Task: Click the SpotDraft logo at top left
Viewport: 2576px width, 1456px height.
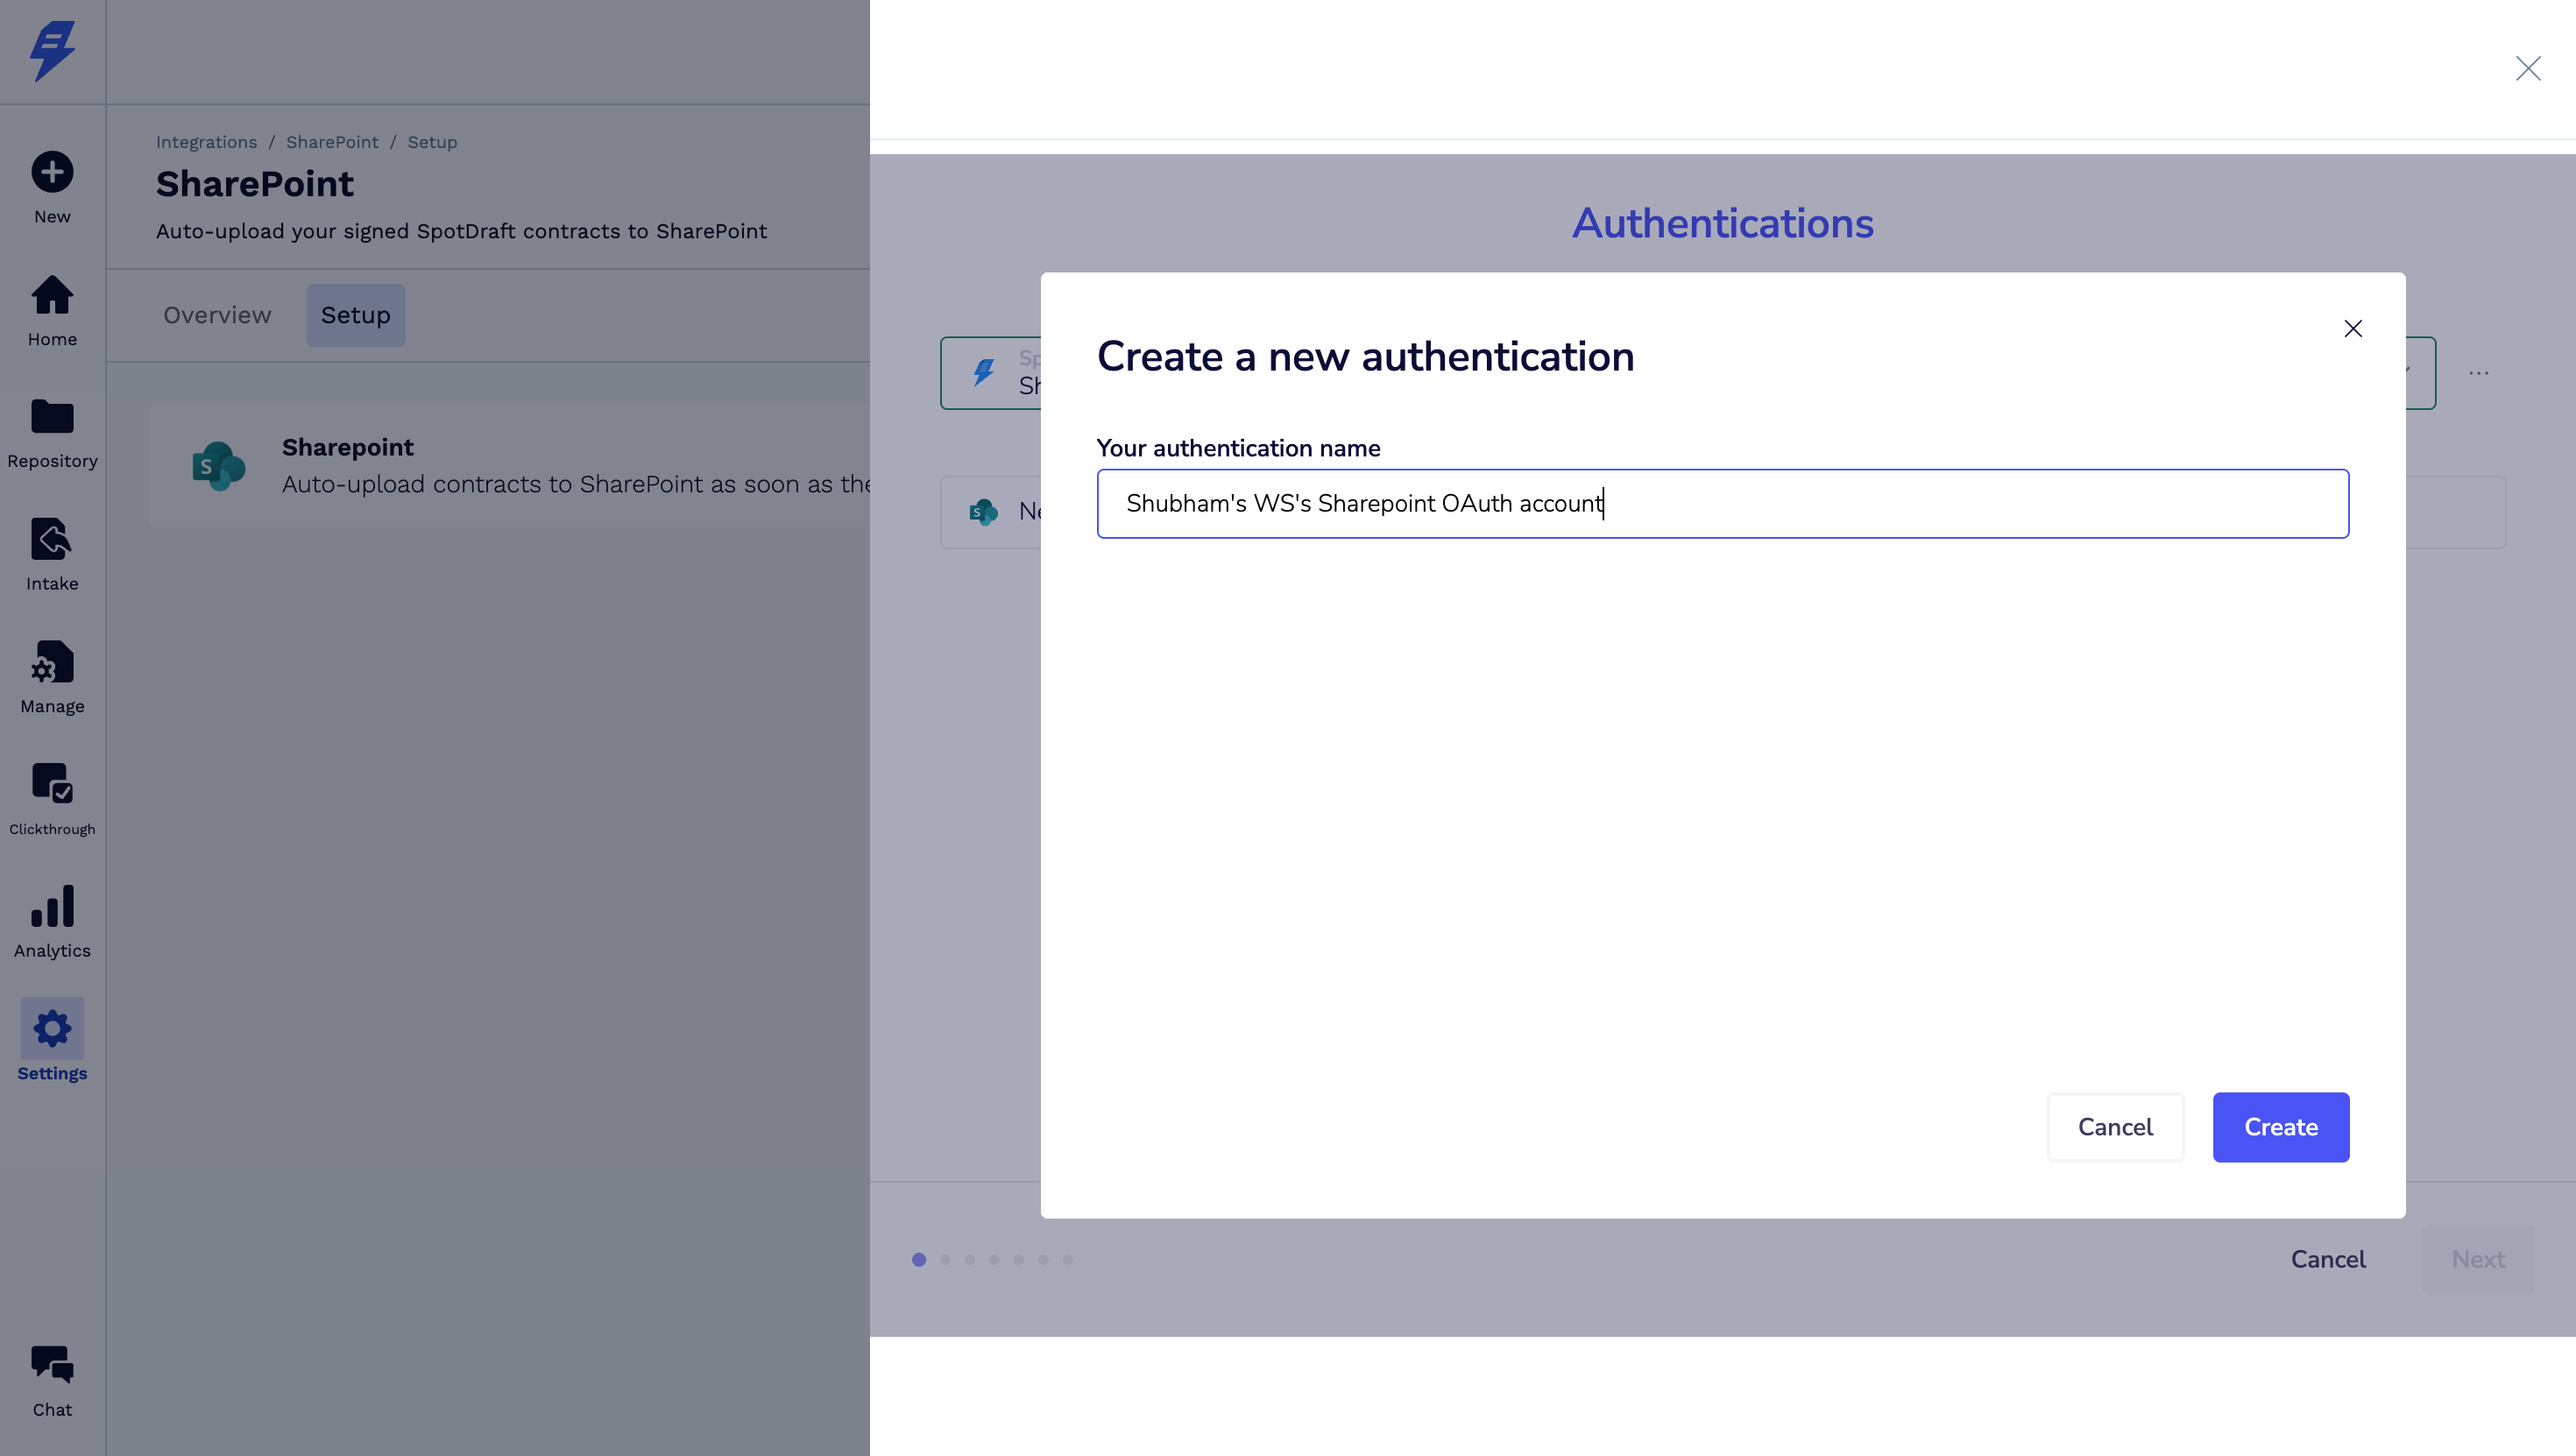Action: tap(52, 50)
